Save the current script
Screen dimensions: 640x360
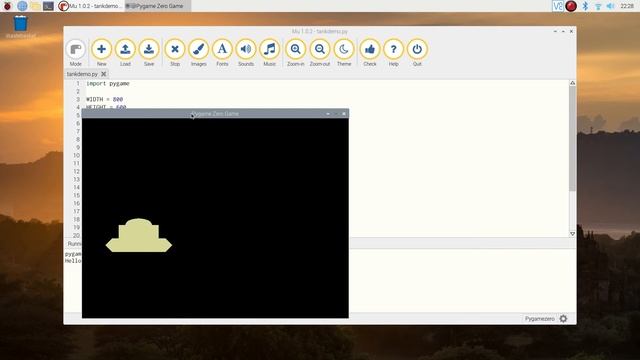(149, 53)
